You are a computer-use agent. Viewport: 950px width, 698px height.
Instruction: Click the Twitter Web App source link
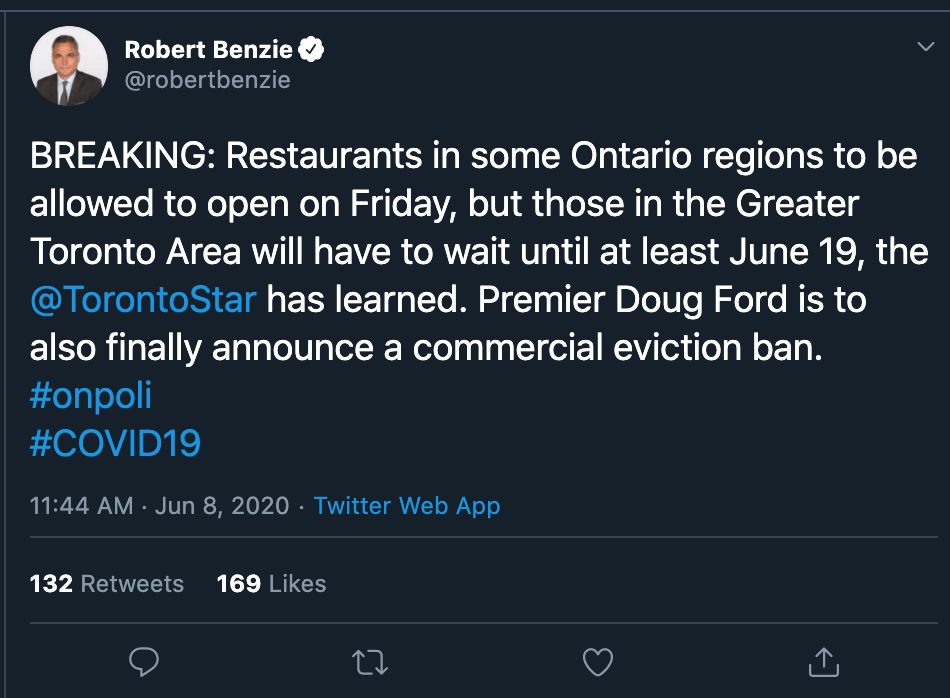pyautogui.click(x=406, y=506)
